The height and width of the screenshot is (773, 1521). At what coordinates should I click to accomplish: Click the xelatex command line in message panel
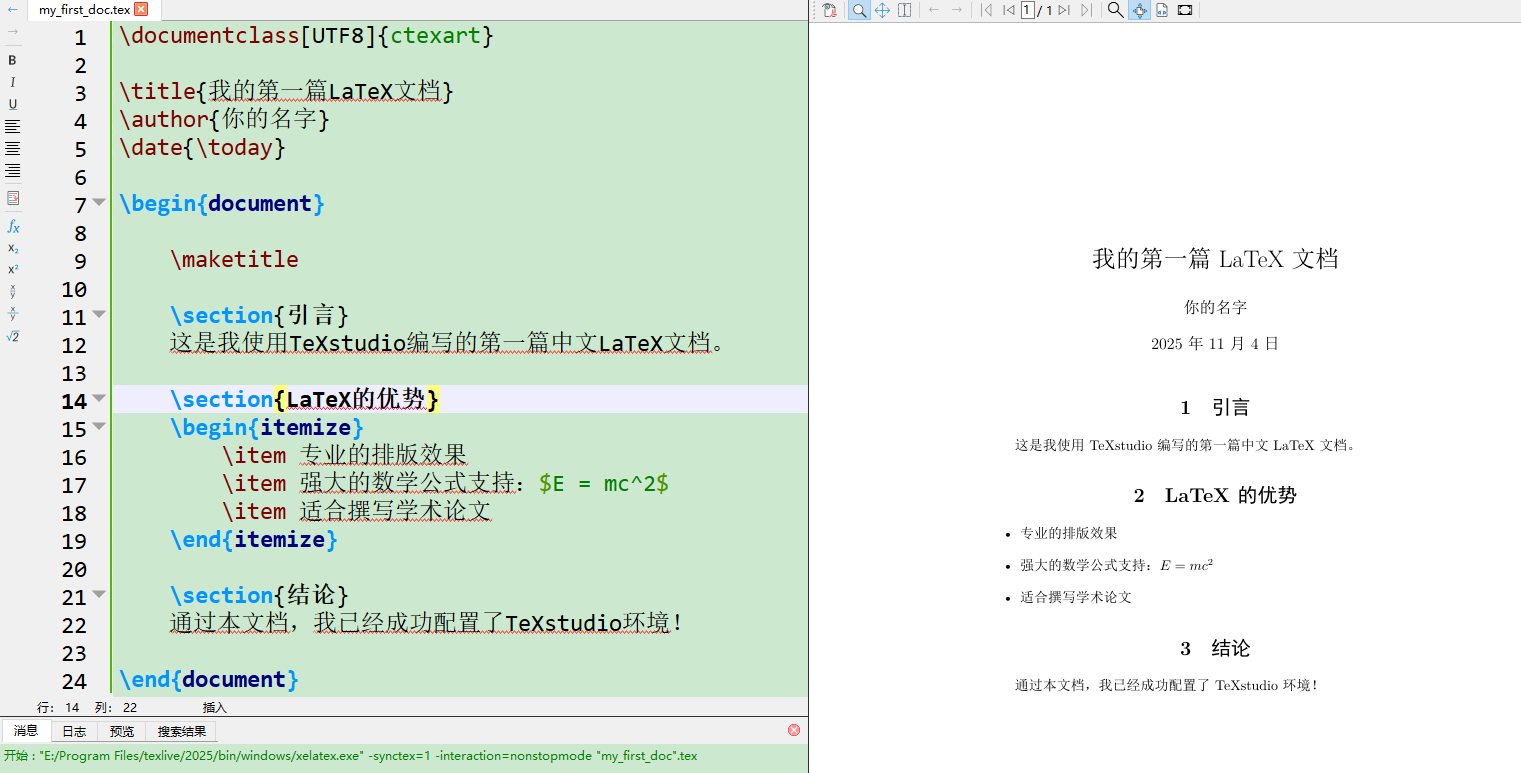coord(350,756)
